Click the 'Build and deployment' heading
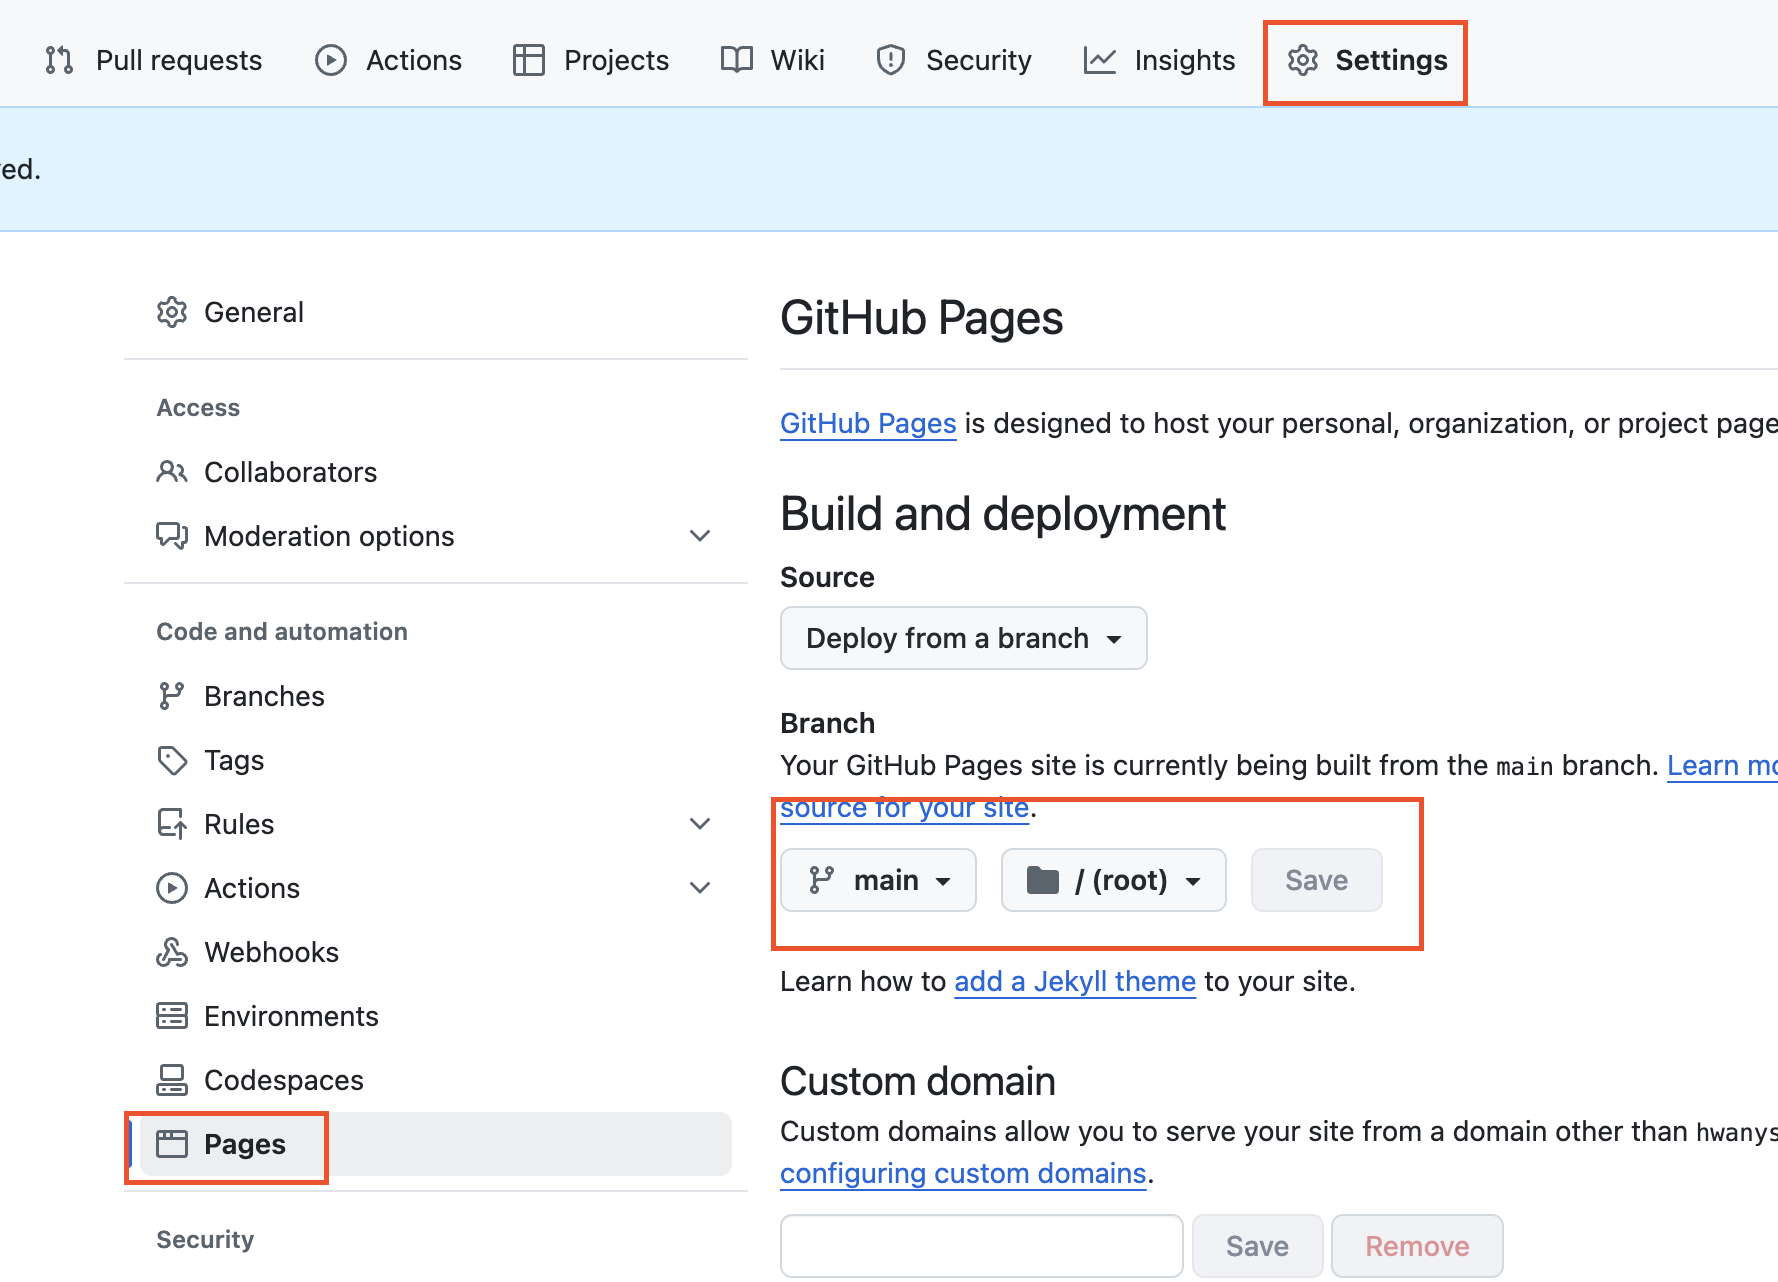Screen dimensions: 1778x1282 [1003, 514]
